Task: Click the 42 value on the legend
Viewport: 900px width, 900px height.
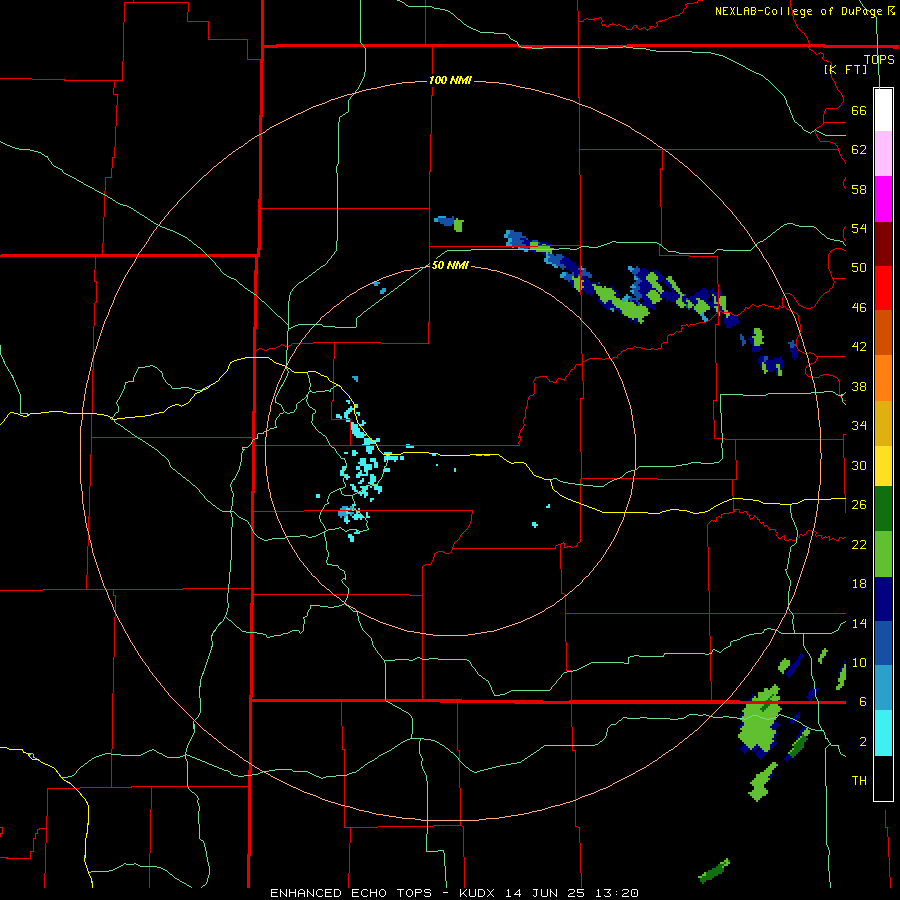Action: click(859, 347)
